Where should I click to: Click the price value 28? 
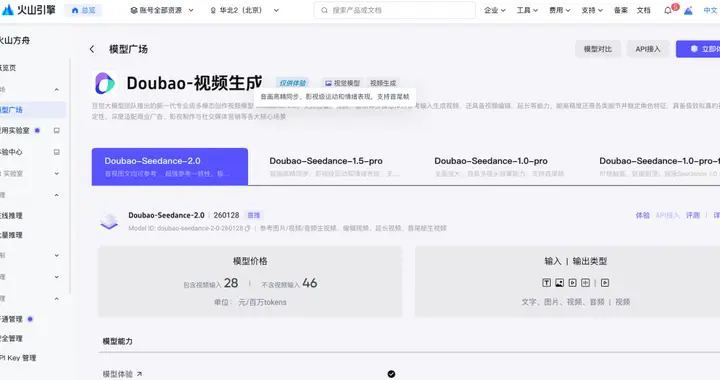pyautogui.click(x=231, y=283)
